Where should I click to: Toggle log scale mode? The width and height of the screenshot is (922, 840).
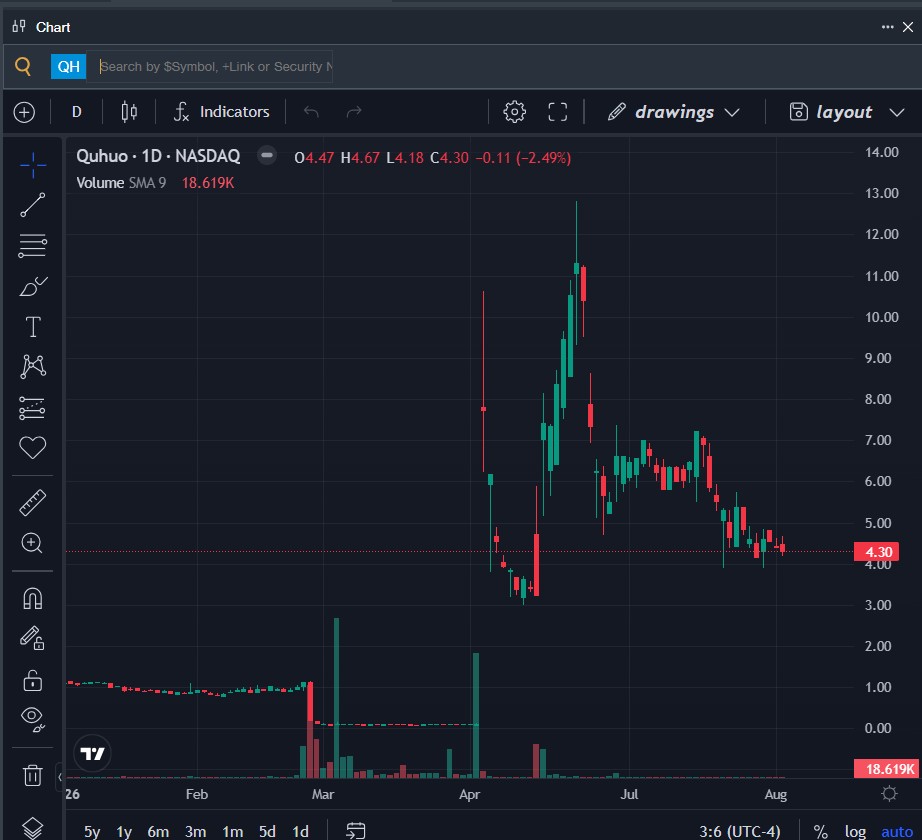click(x=855, y=831)
